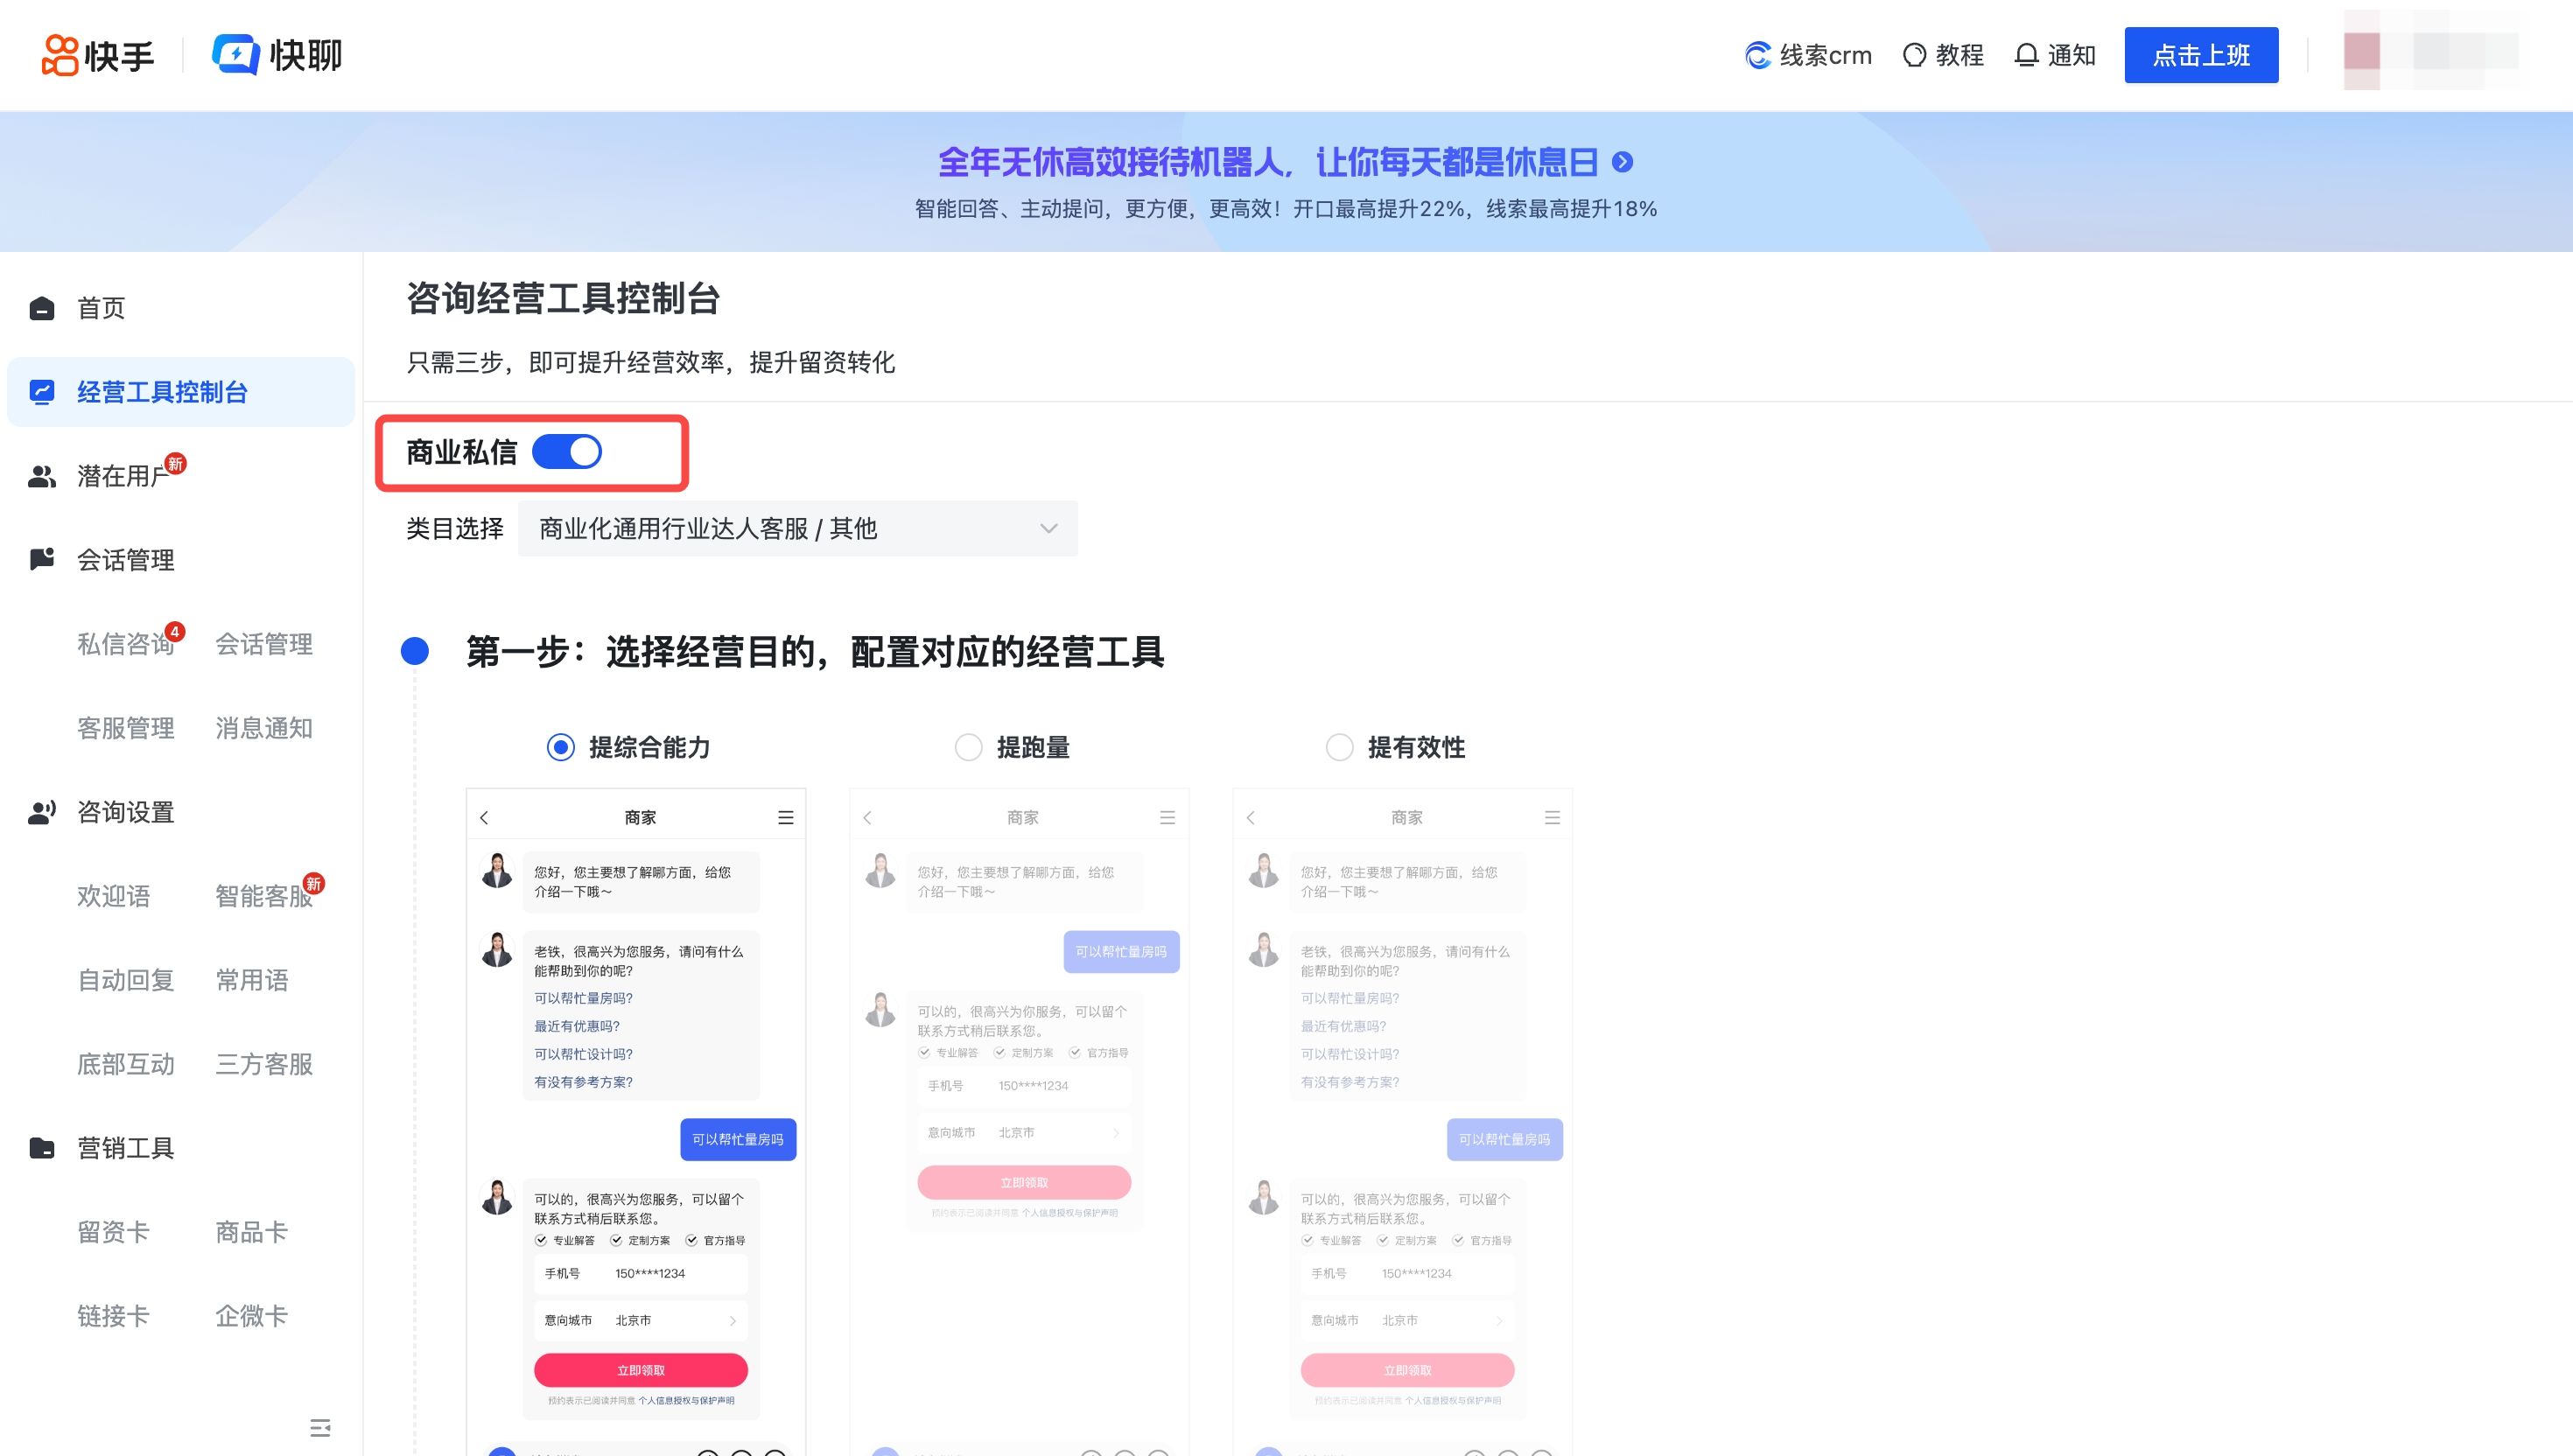The height and width of the screenshot is (1456, 2573).
Task: Choose the 提有效性 radio option
Action: (x=1340, y=747)
